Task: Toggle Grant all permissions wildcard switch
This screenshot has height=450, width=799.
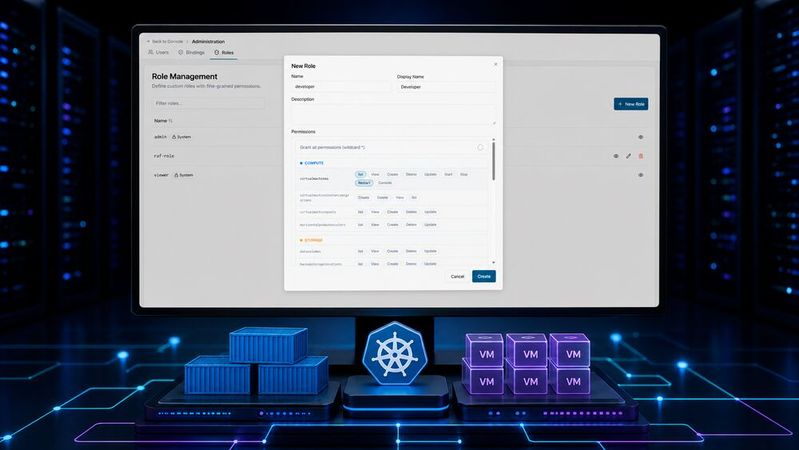Action: (x=480, y=147)
